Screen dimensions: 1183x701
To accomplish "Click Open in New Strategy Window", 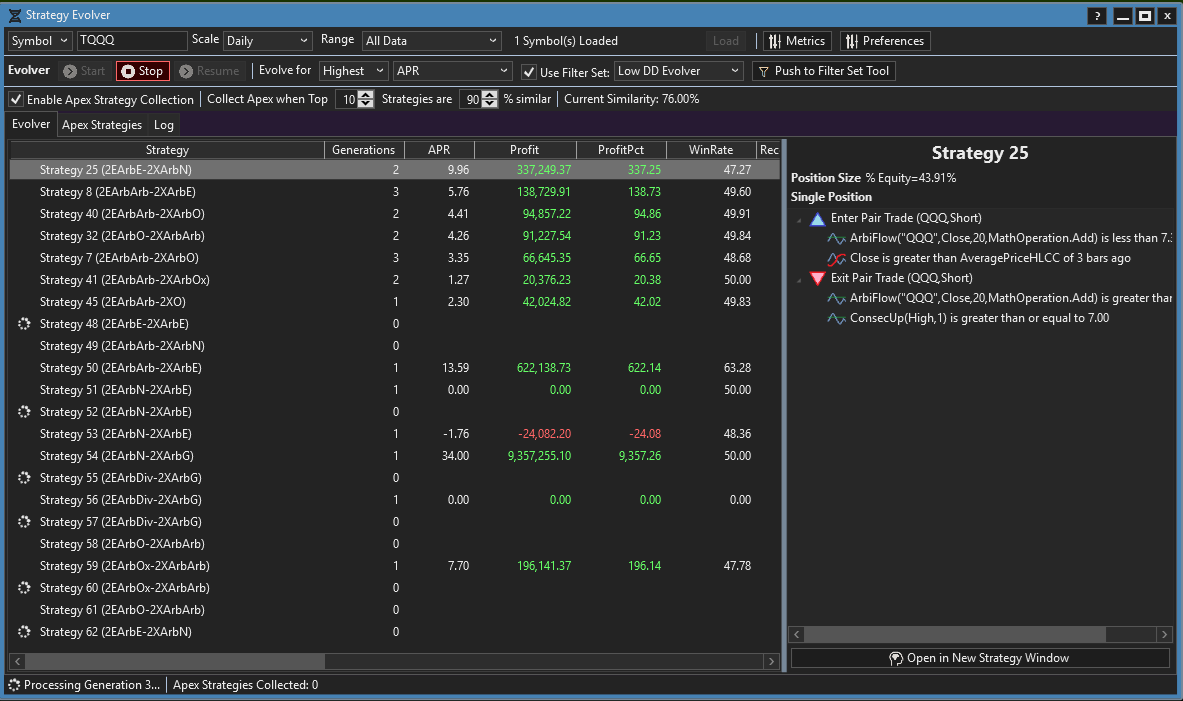I will 979,658.
